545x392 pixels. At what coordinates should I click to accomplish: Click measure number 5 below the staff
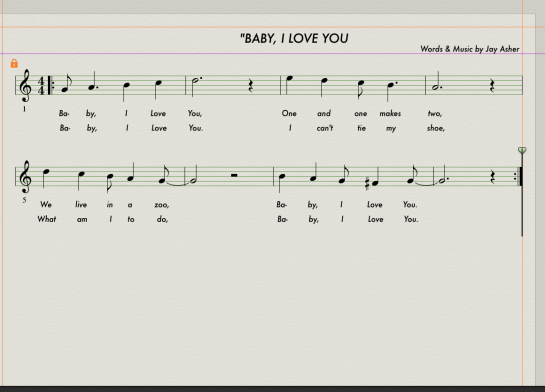[x=24, y=200]
